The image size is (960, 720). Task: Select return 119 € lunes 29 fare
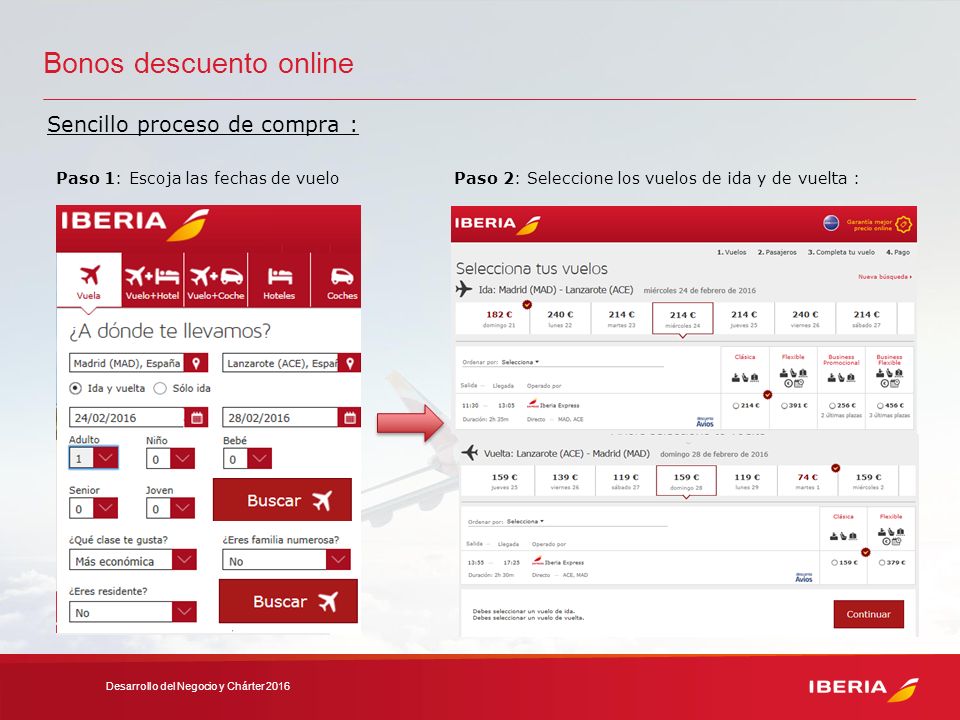pos(747,481)
